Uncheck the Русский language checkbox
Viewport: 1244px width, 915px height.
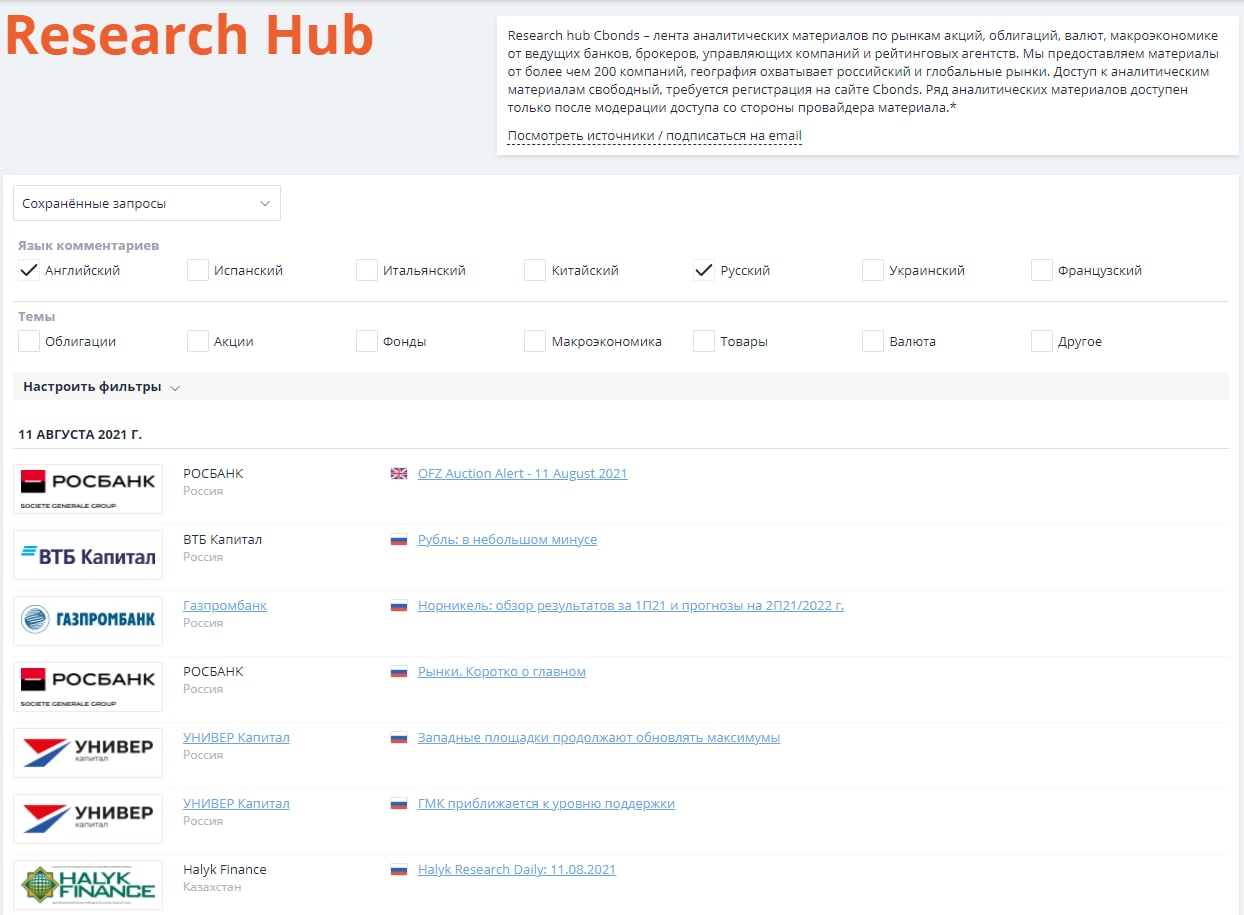pos(704,270)
